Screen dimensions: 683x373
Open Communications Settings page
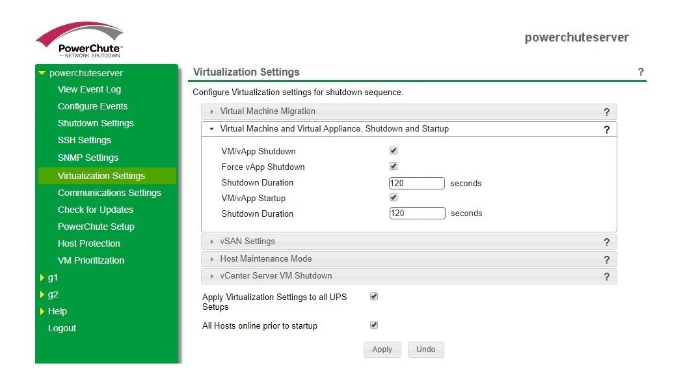pos(109,193)
